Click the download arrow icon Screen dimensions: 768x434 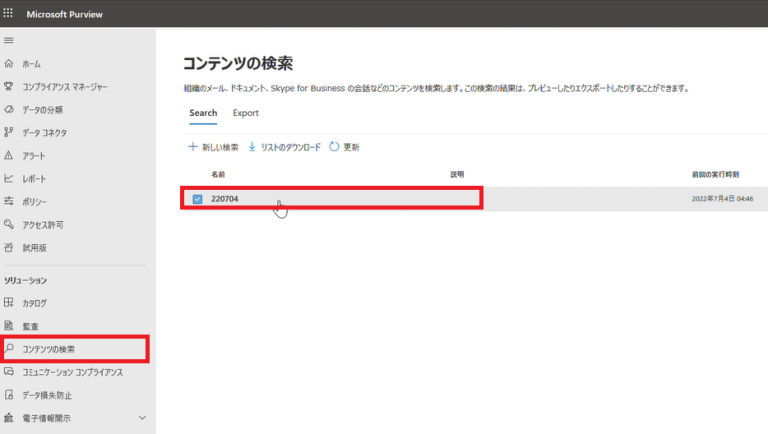click(252, 146)
